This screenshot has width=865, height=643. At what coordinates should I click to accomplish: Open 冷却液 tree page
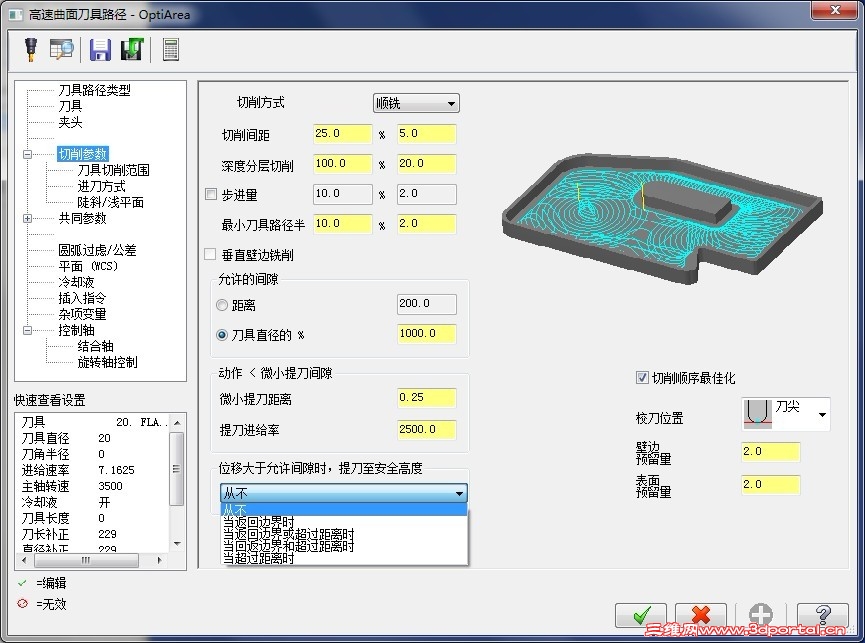[76, 282]
